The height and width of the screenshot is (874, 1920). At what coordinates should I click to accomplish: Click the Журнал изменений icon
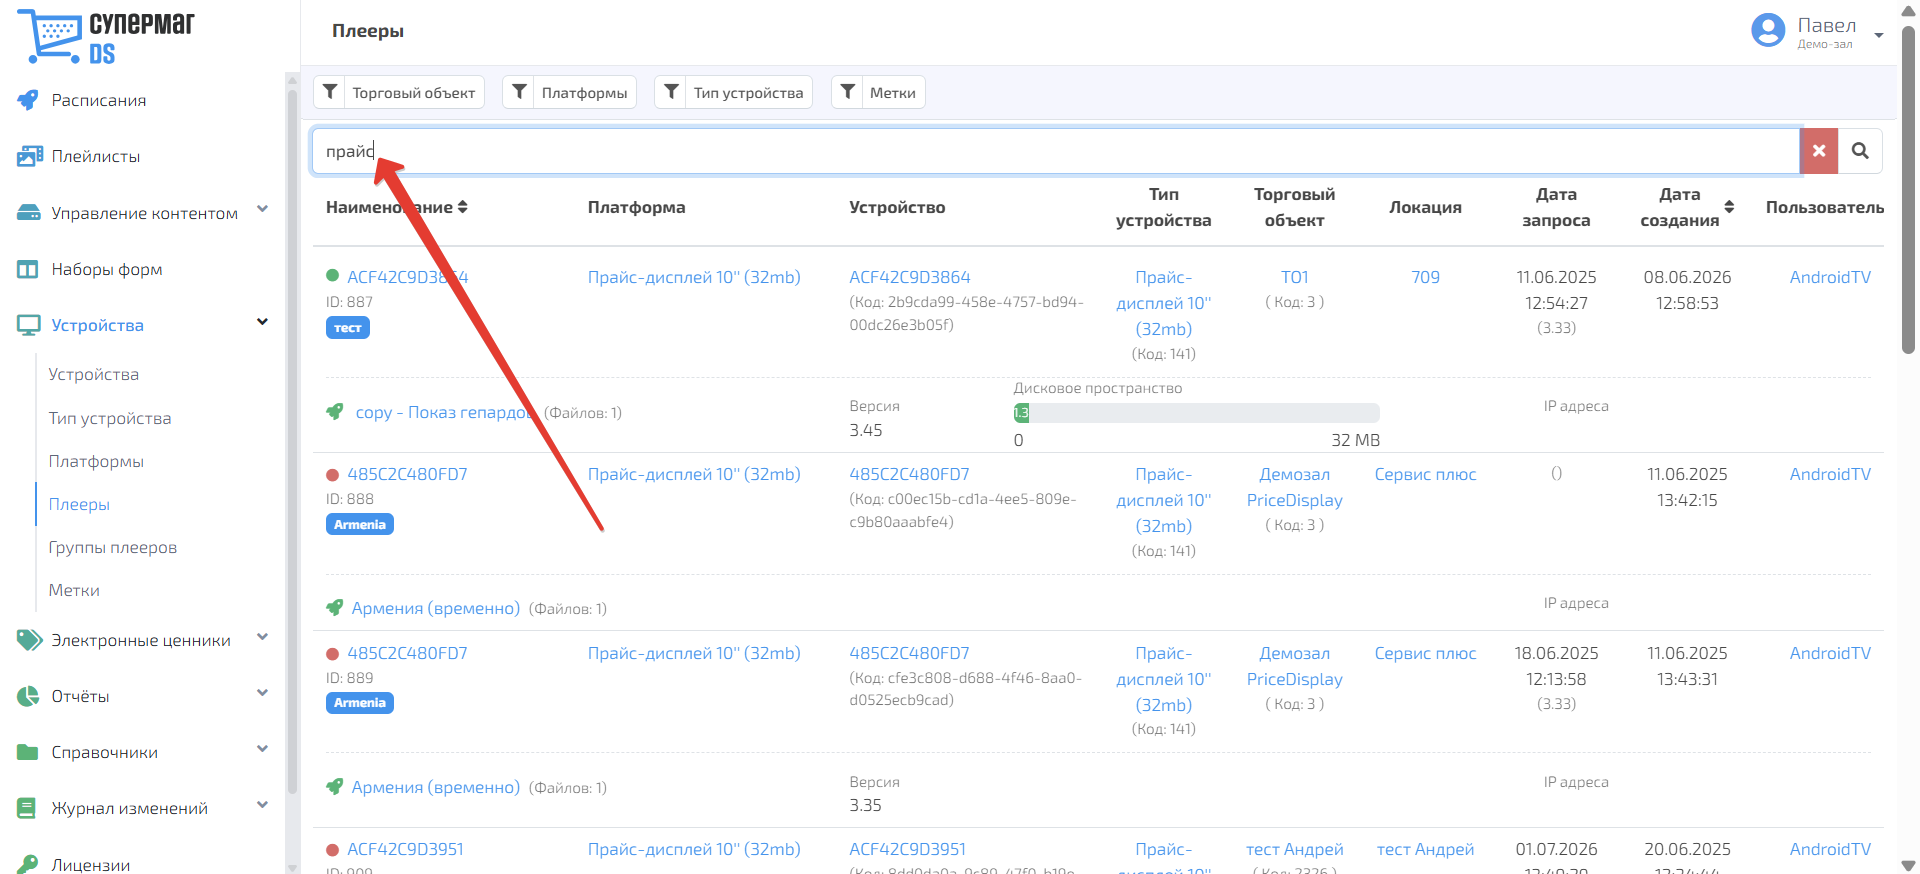27,808
